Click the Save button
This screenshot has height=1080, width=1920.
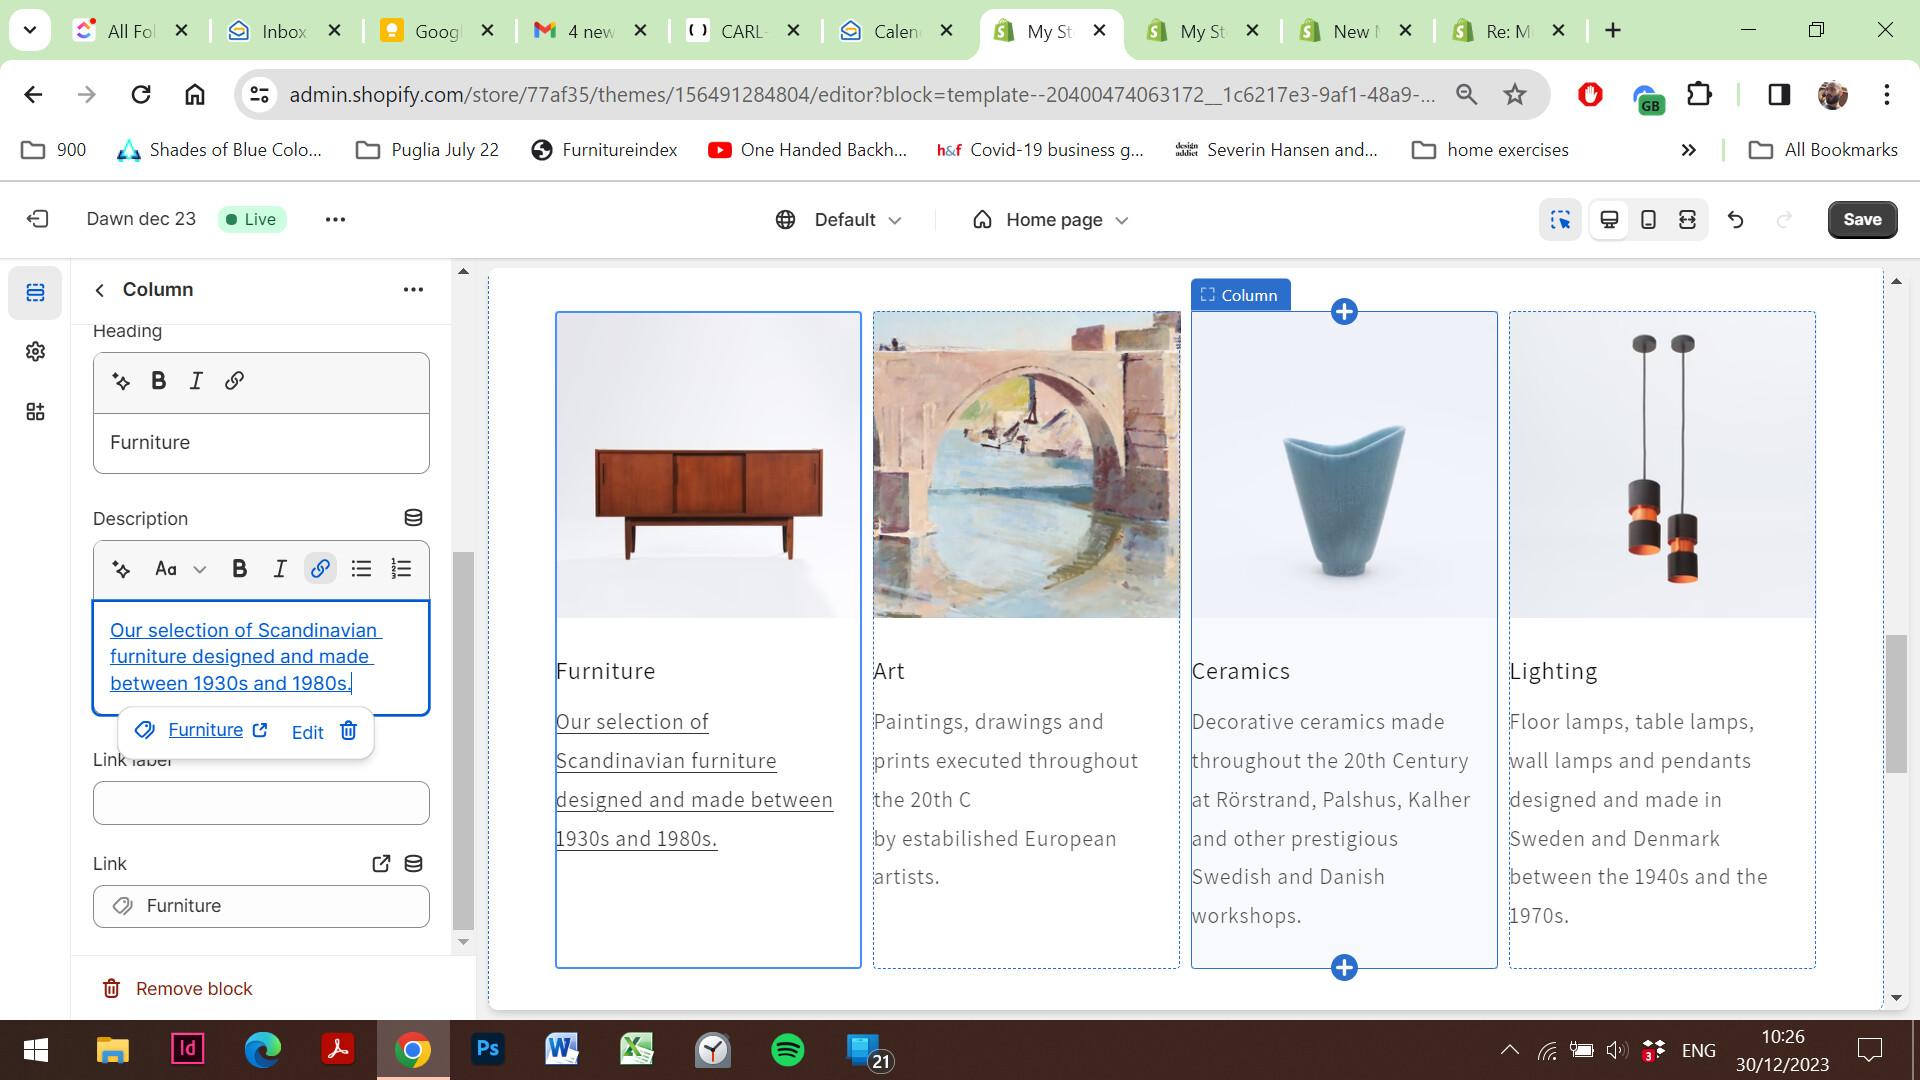tap(1862, 220)
